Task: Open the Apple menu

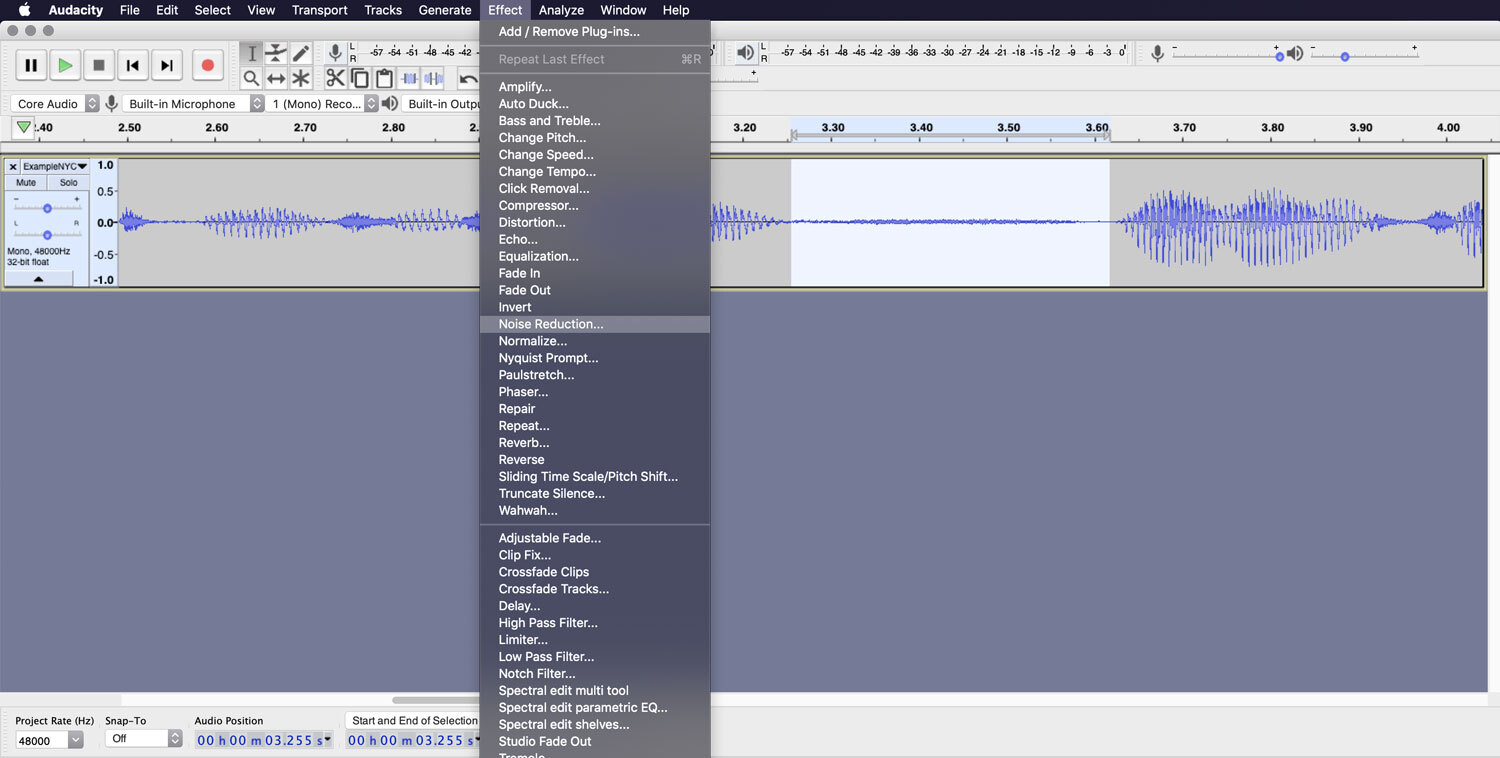Action: (x=25, y=10)
